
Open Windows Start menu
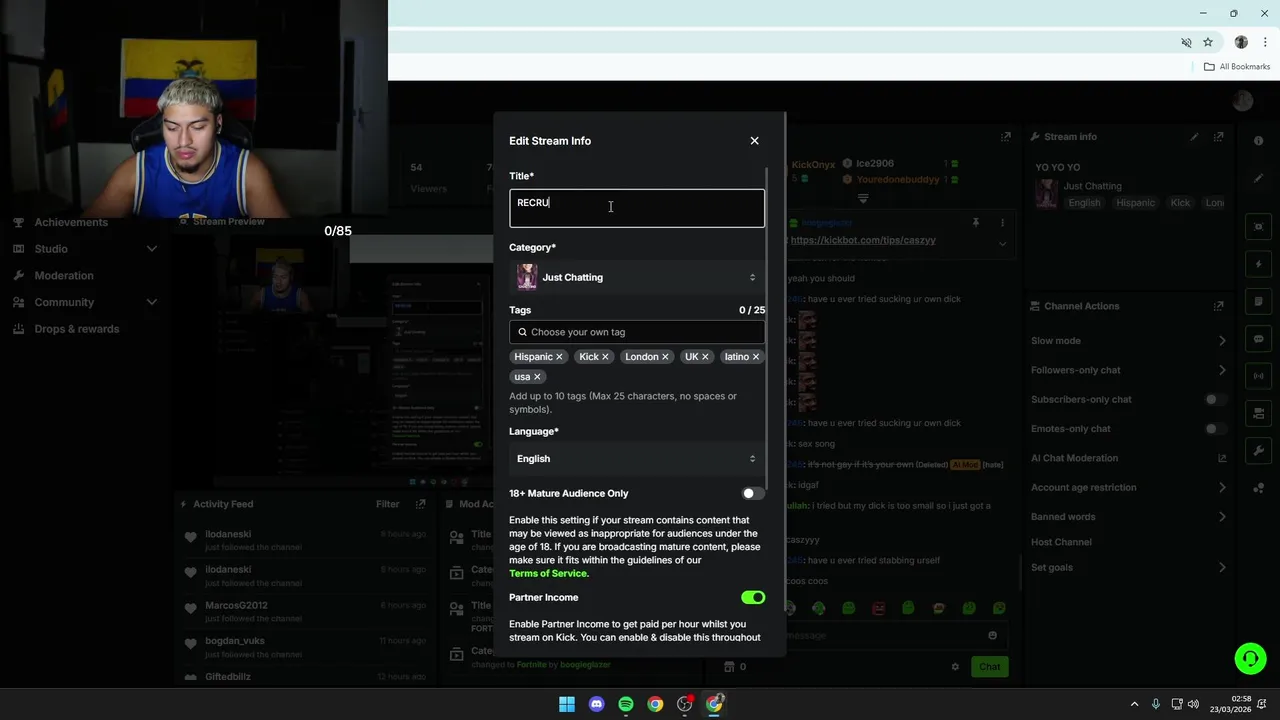[567, 704]
